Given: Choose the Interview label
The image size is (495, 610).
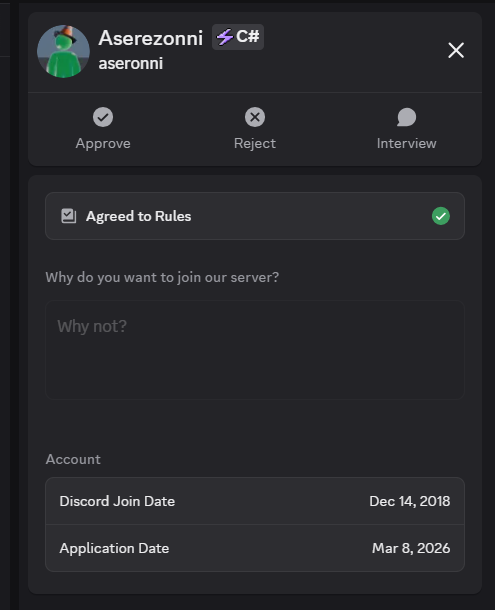Looking at the screenshot, I should coord(406,144).
